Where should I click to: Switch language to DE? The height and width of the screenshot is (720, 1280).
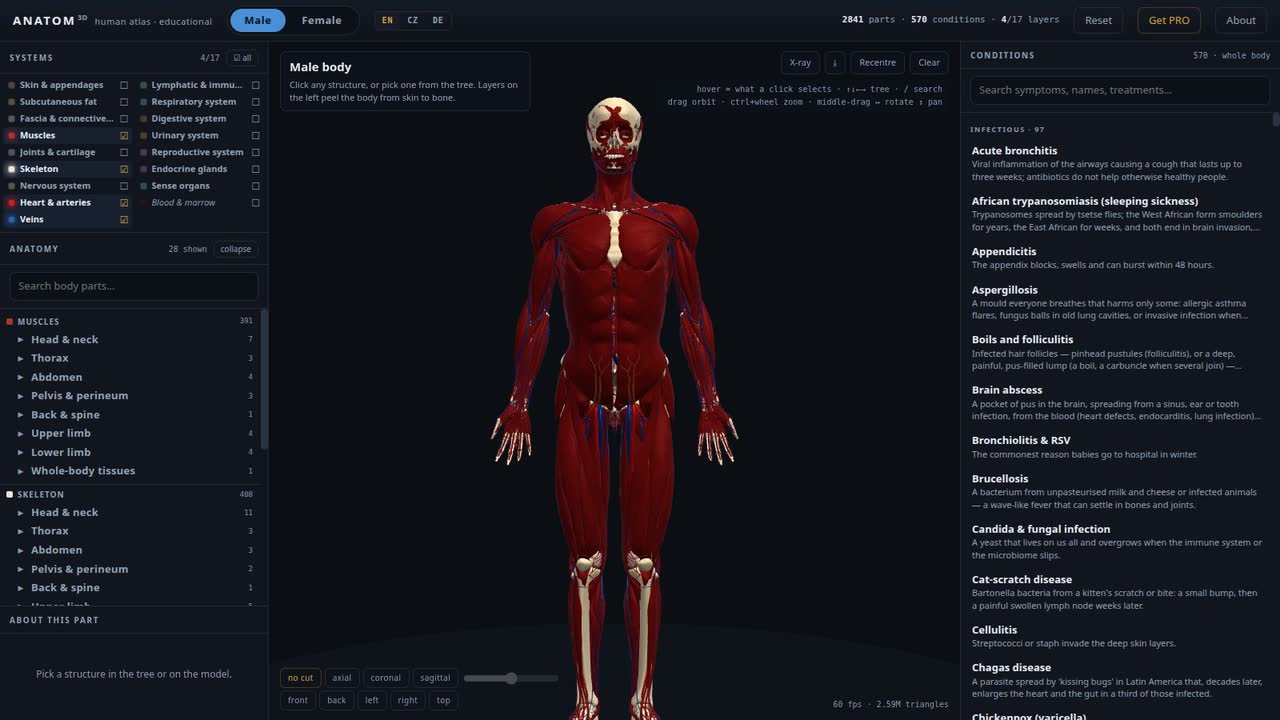[x=437, y=20]
